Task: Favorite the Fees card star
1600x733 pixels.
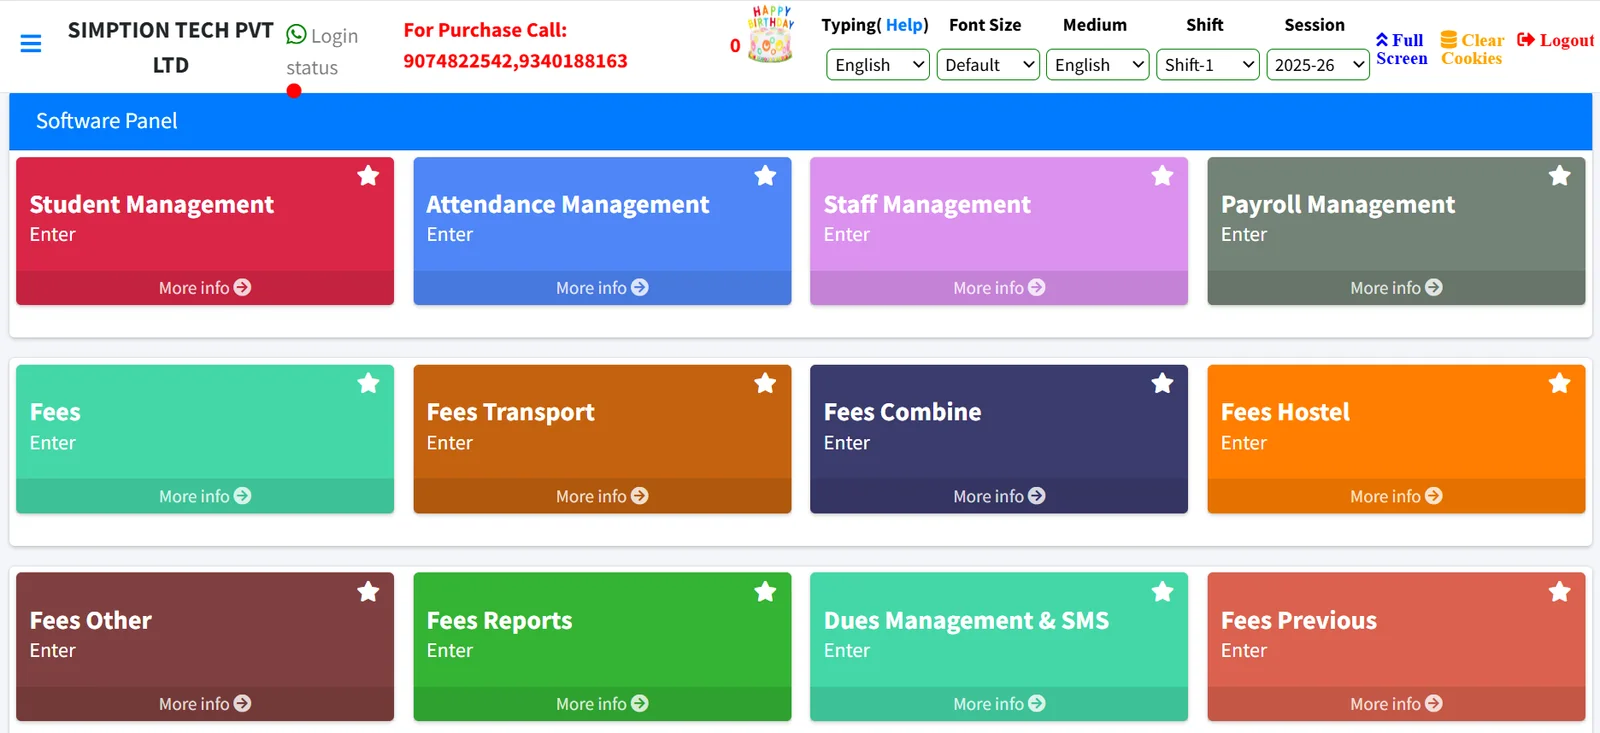Action: [368, 383]
